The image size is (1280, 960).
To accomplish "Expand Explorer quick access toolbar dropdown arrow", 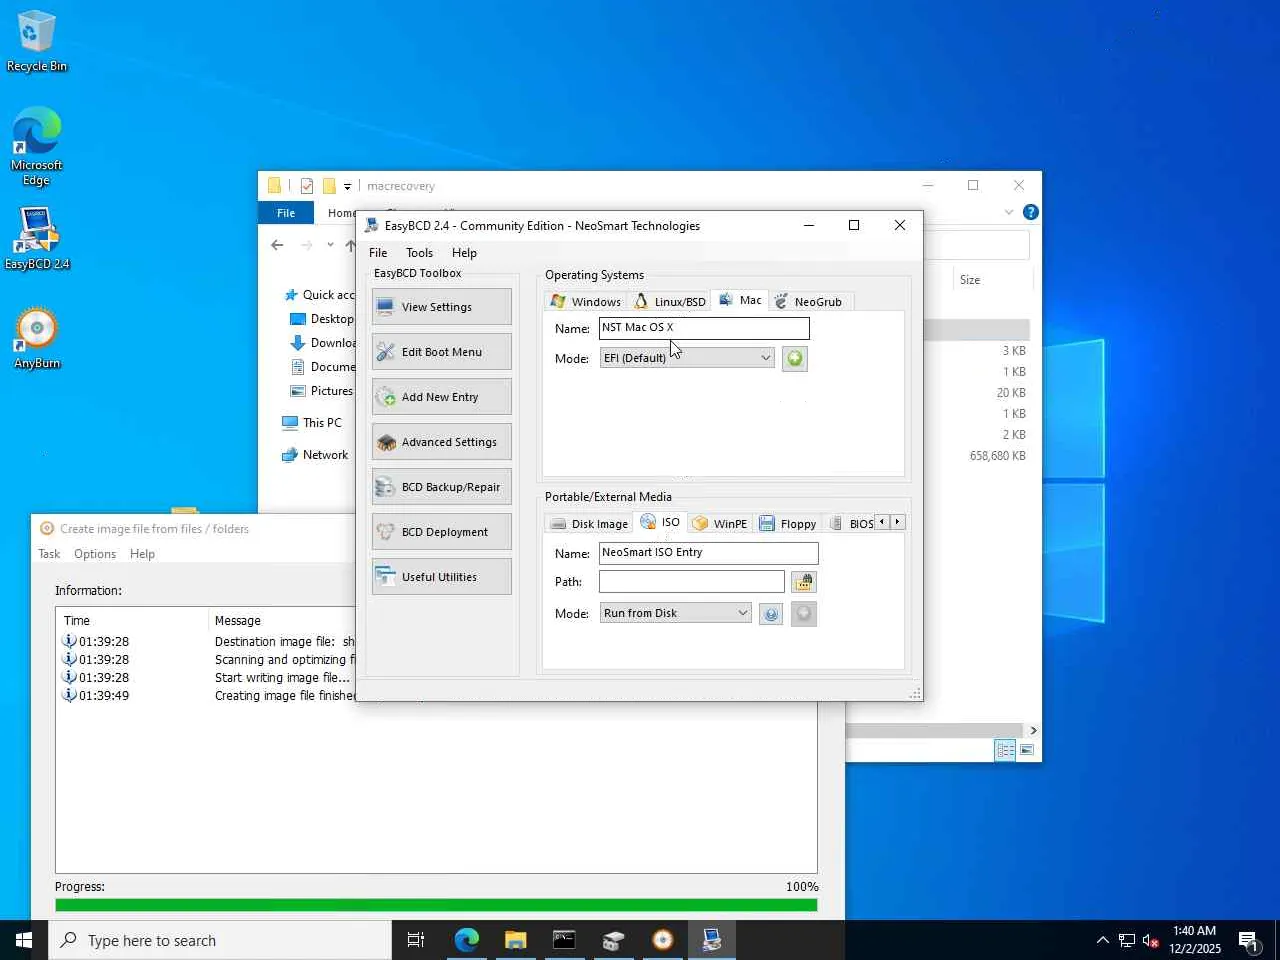I will click(347, 186).
